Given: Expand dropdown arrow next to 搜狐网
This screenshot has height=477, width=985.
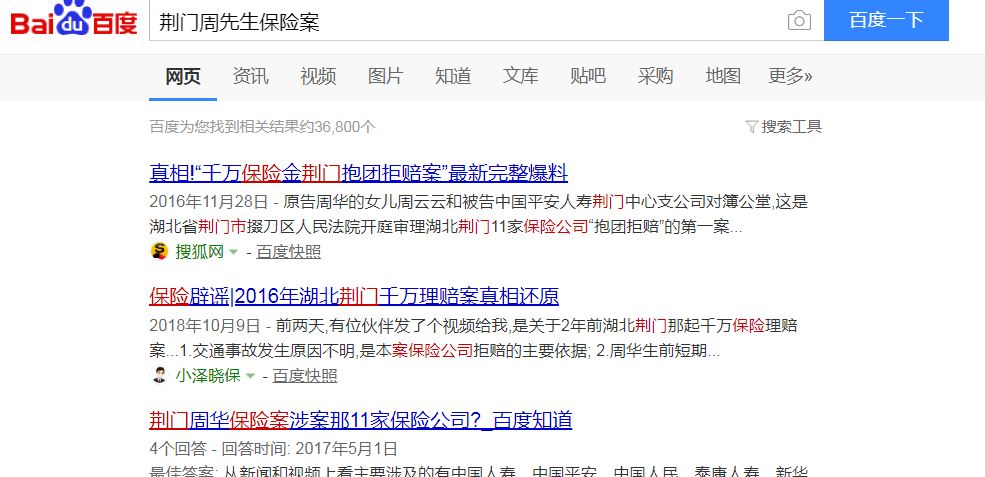Looking at the screenshot, I should point(234,253).
